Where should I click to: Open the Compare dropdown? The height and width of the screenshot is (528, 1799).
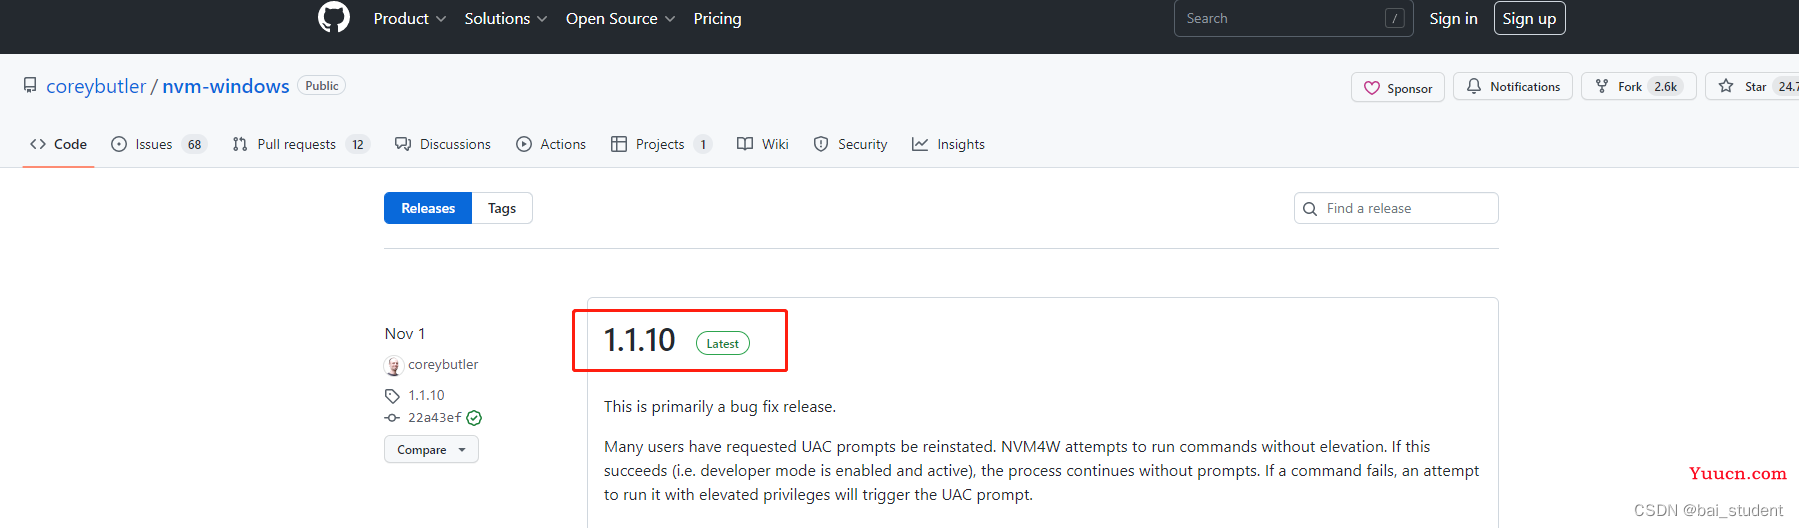[x=431, y=449]
